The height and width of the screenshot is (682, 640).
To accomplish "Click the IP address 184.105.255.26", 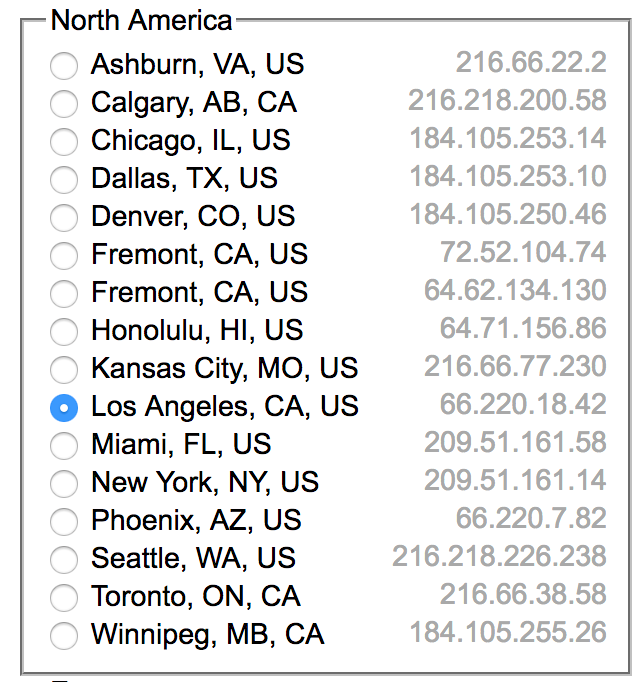I will [x=508, y=632].
